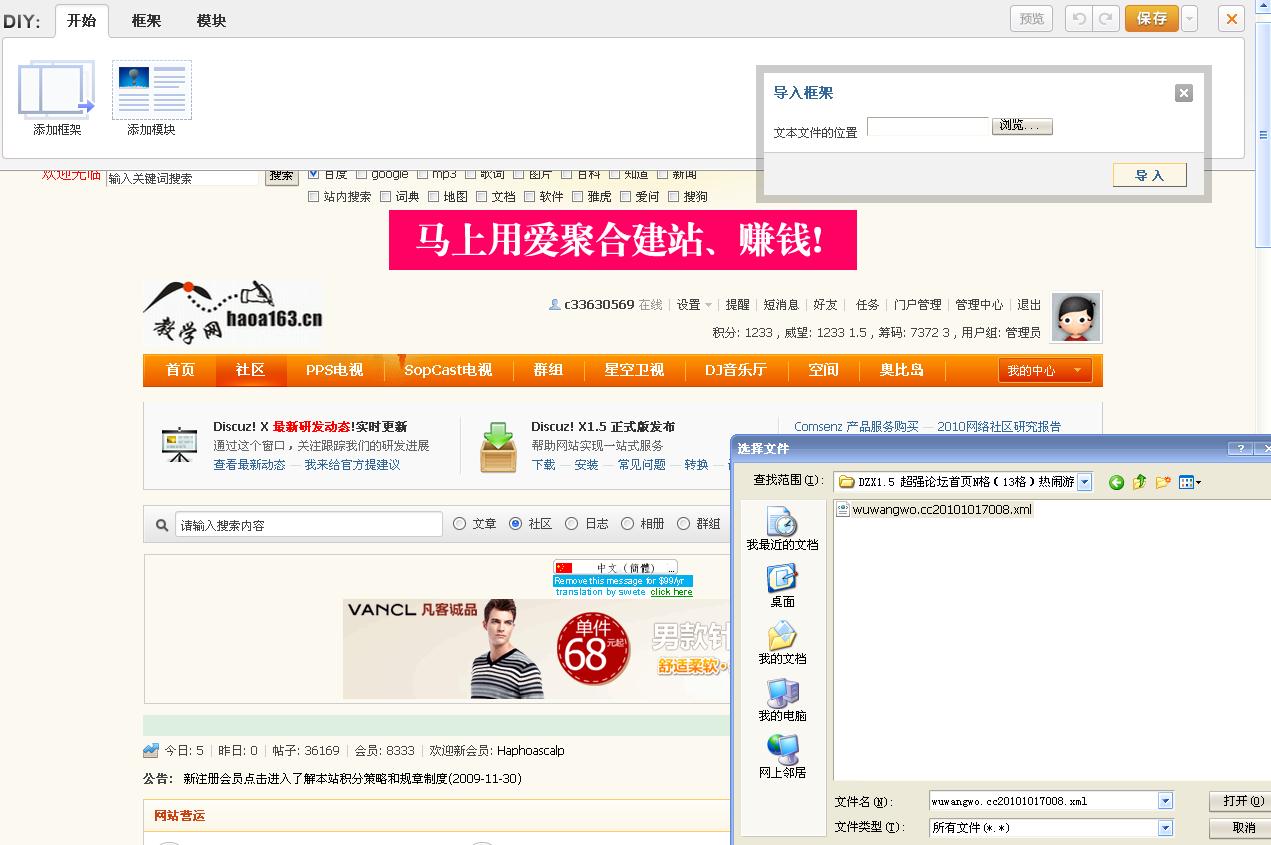The image size is (1271, 845).
Task: Close the DIY editor with the X
Action: pyautogui.click(x=1231, y=19)
